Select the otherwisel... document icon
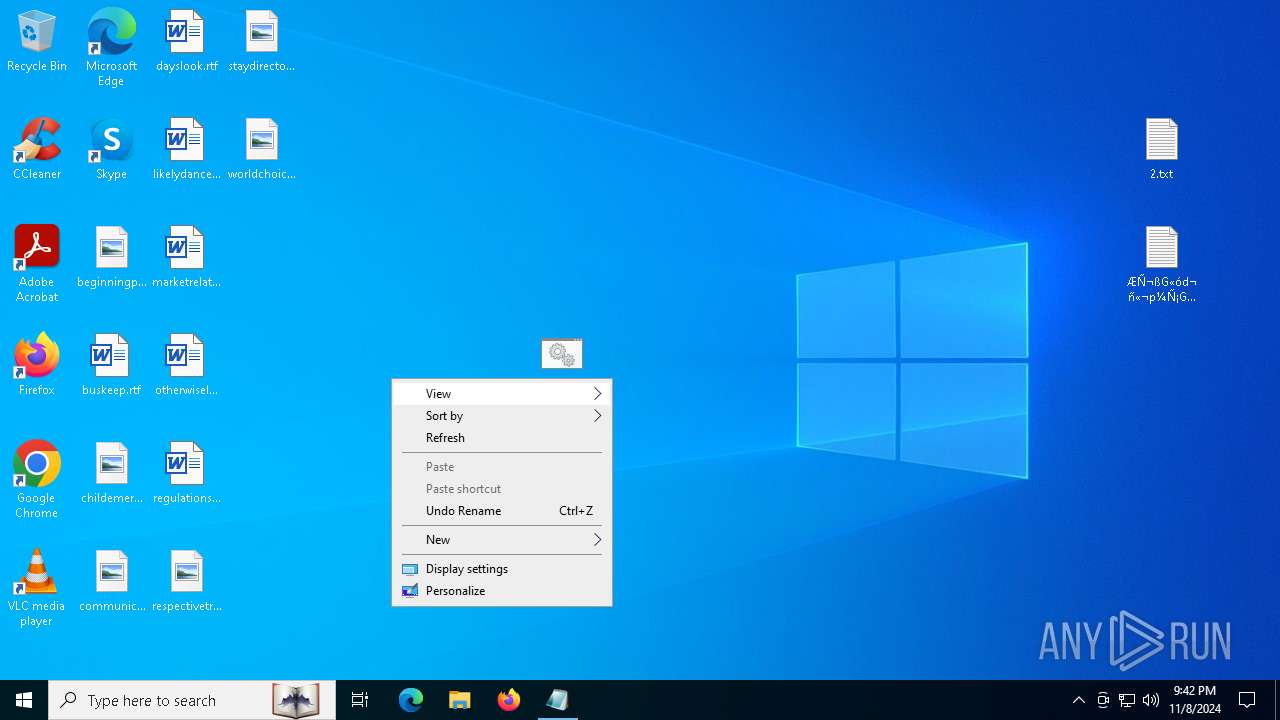Image resolution: width=1280 pixels, height=720 pixels. point(186,366)
